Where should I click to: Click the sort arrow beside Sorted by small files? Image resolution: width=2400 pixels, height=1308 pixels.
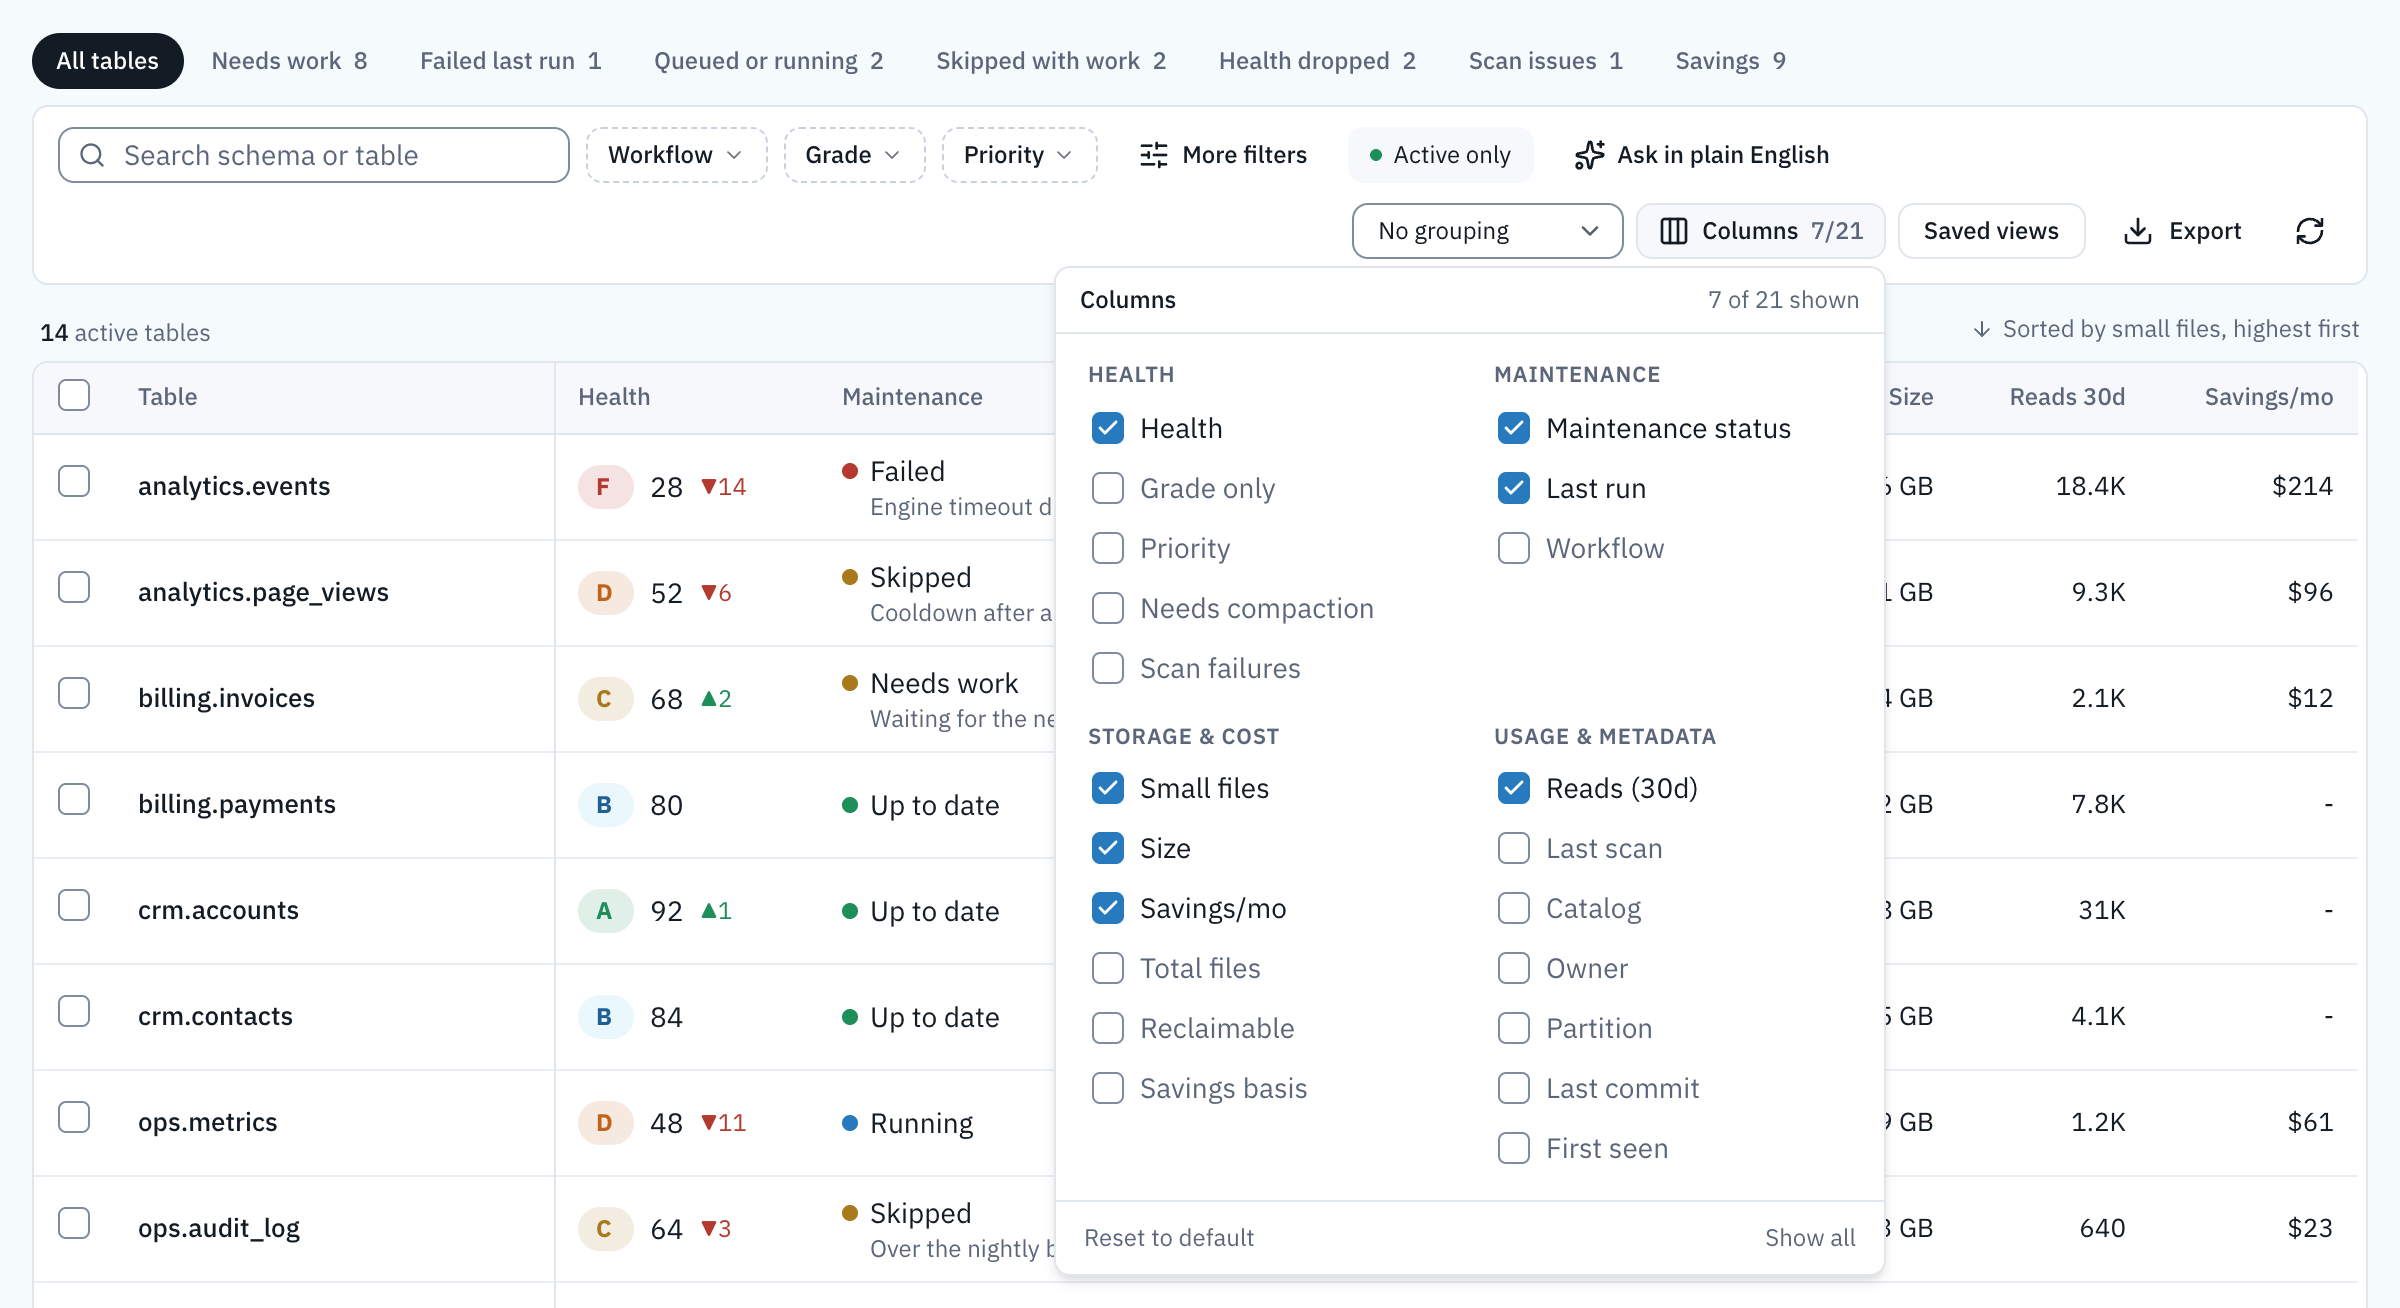(1981, 329)
